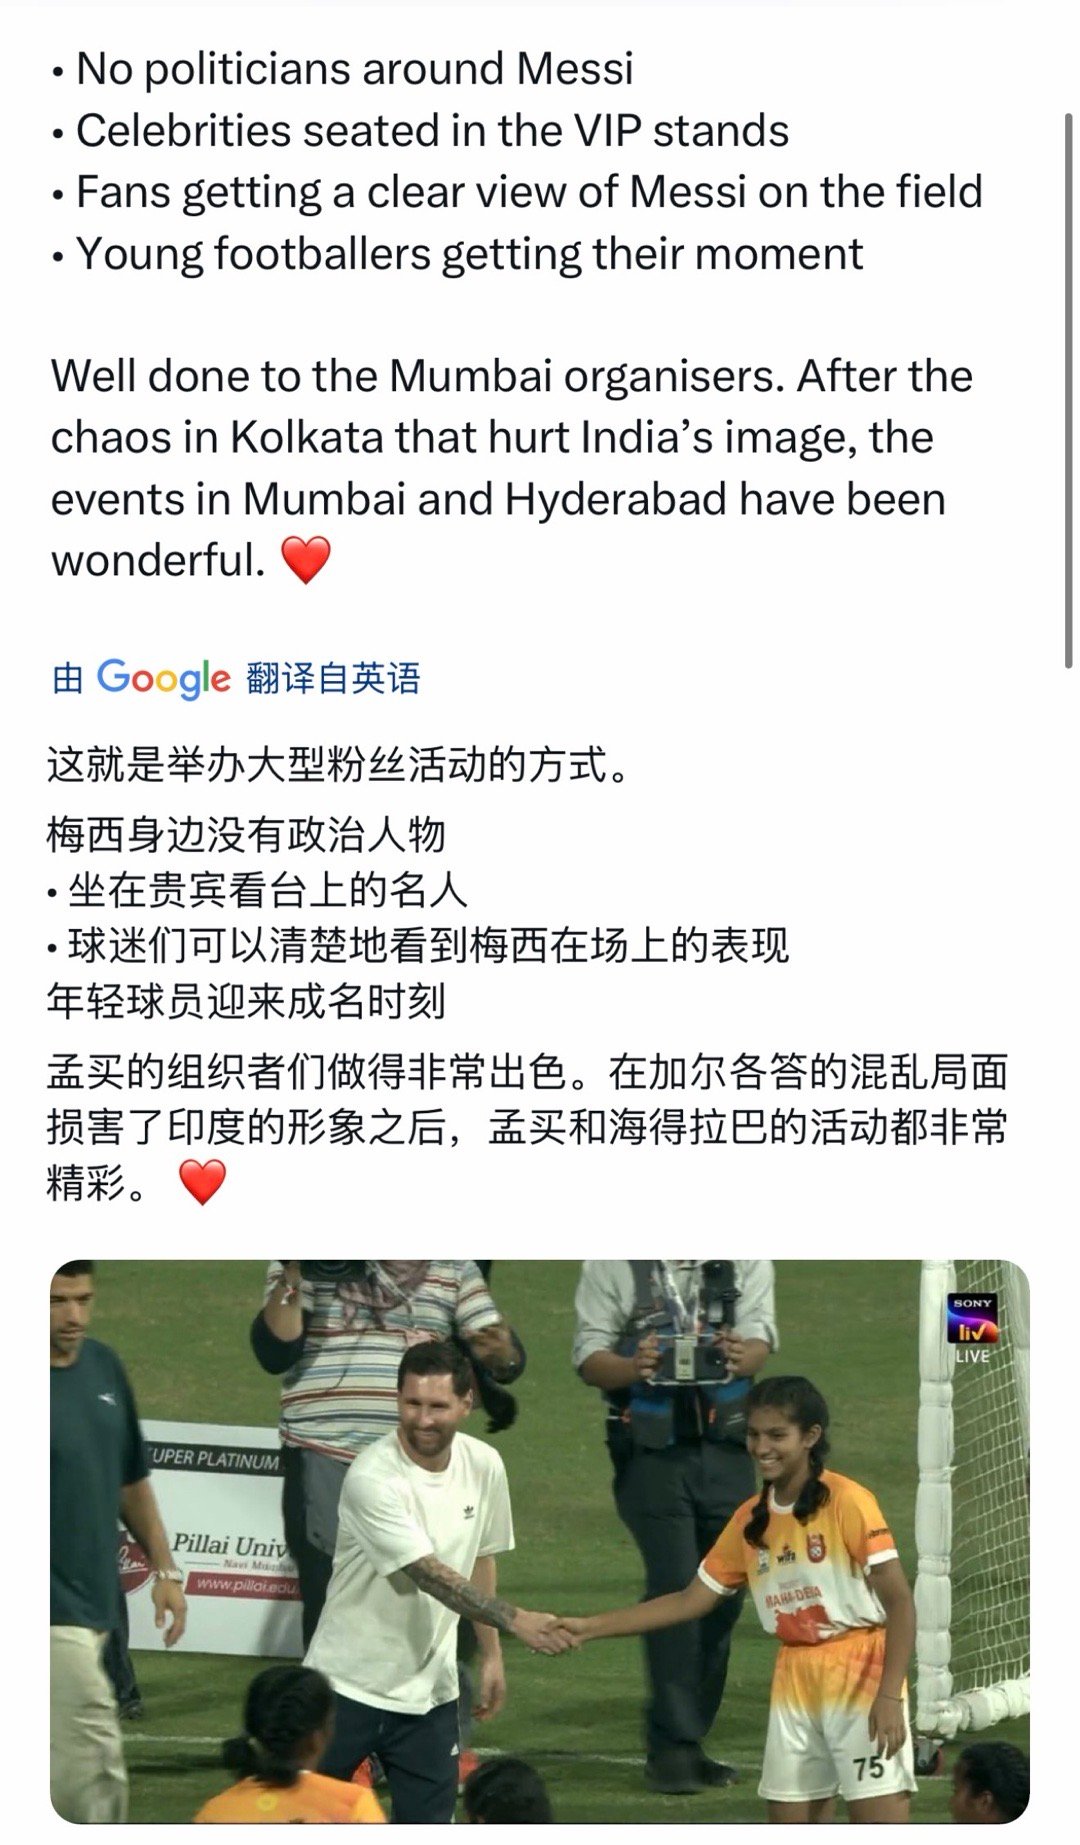Screen dimensions: 1080x1845
Task: Click the number 75 on orange shorts
Action: [868, 1768]
